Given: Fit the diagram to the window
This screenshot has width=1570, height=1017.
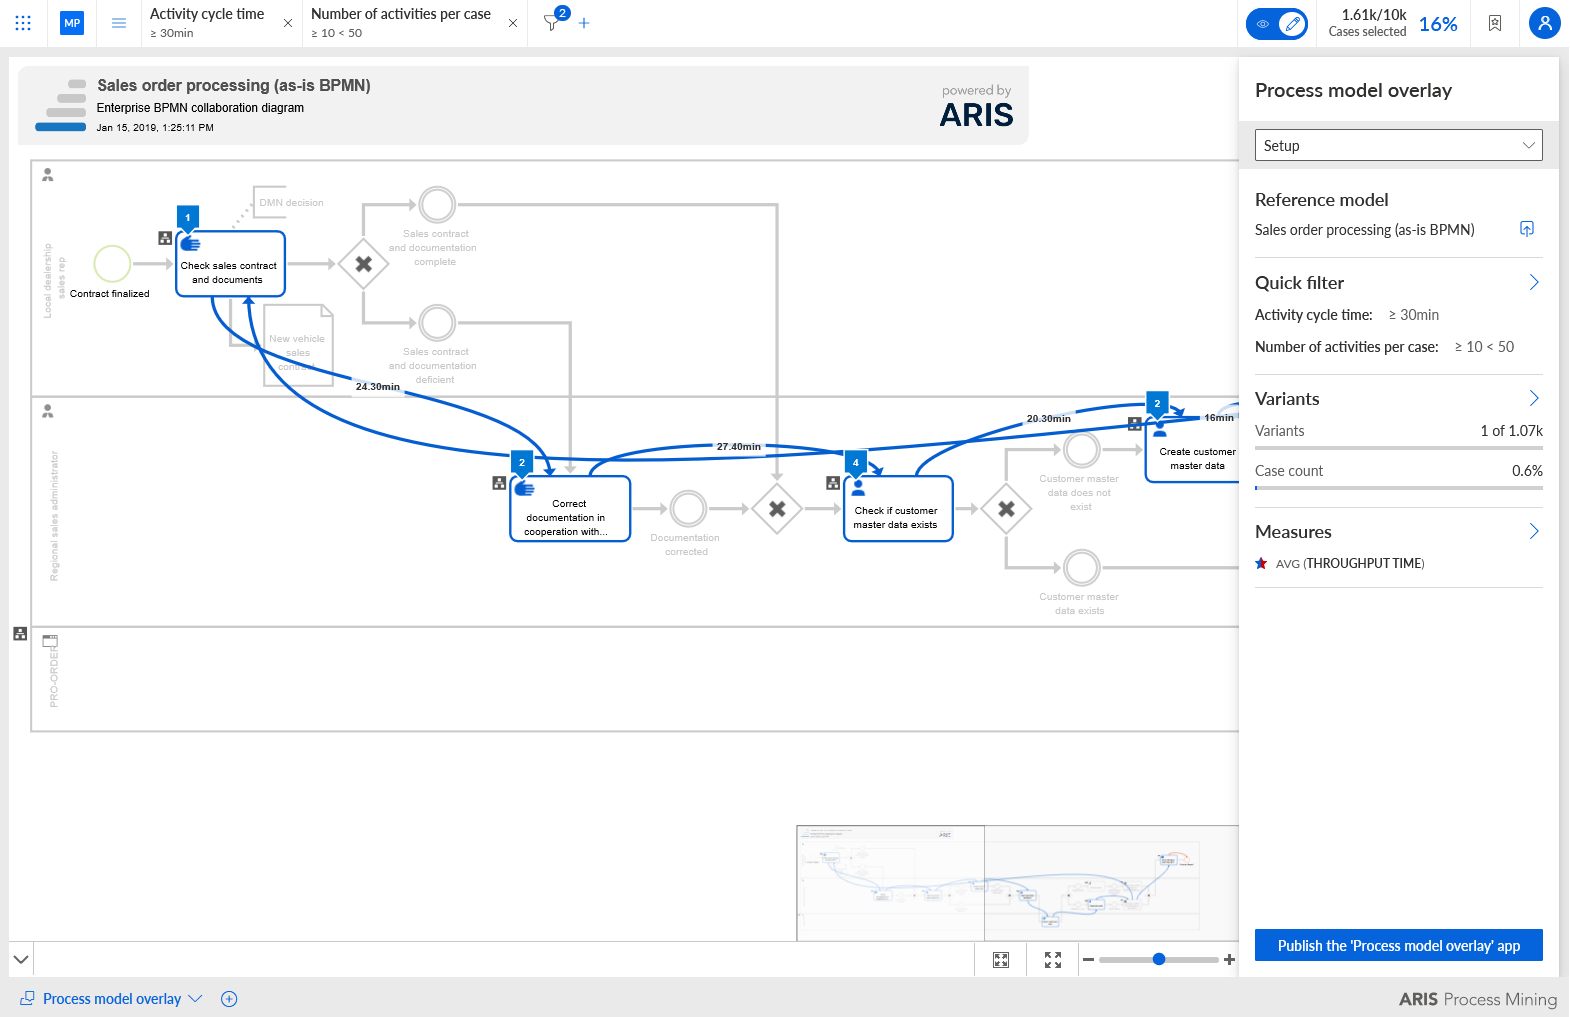Looking at the screenshot, I should click(1001, 960).
